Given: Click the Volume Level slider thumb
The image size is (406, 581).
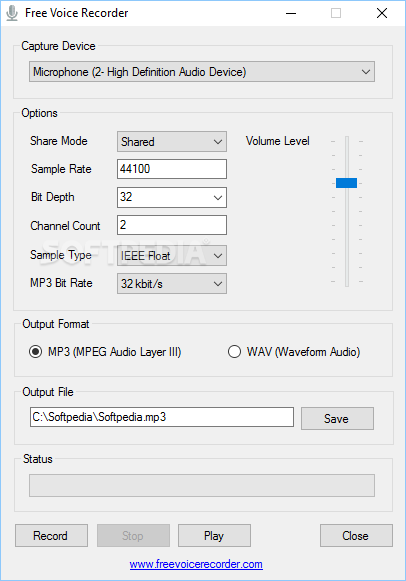Looking at the screenshot, I should pos(346,183).
